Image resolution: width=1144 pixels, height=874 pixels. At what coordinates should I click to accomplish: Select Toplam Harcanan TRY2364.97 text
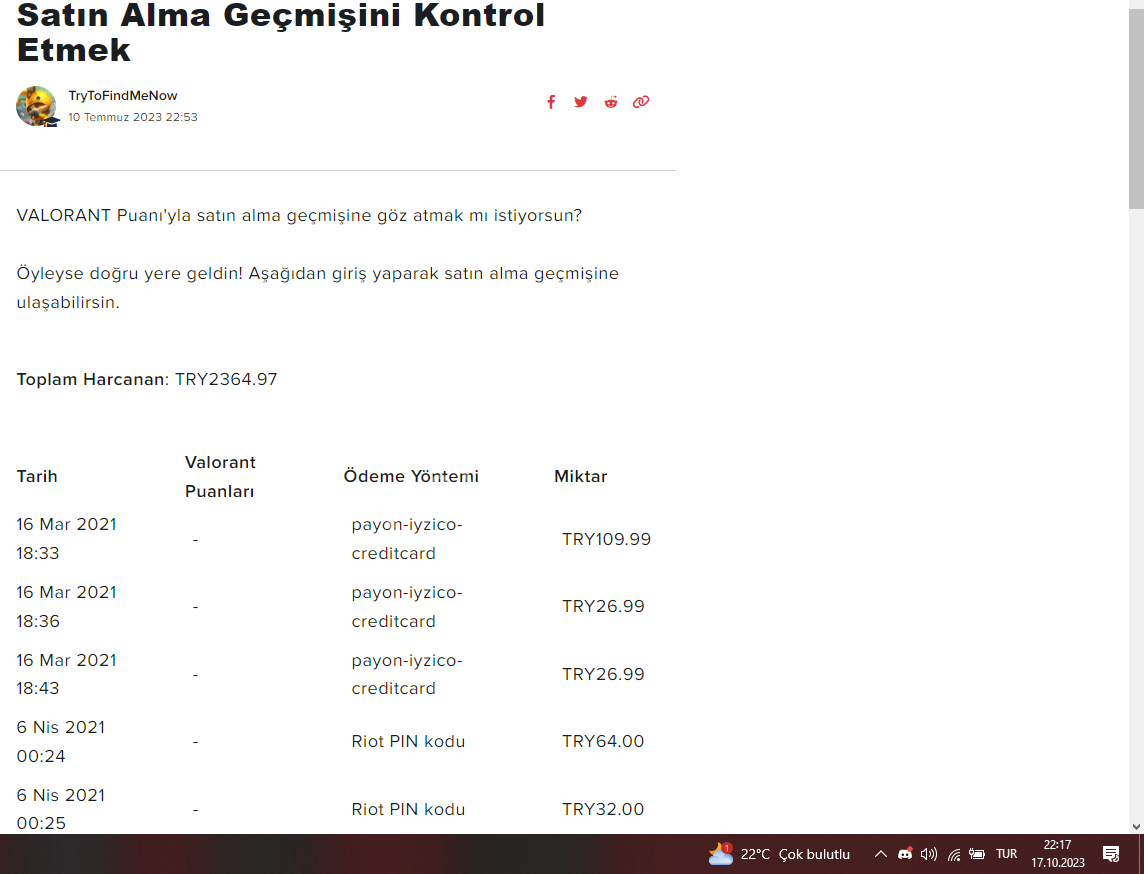click(147, 379)
